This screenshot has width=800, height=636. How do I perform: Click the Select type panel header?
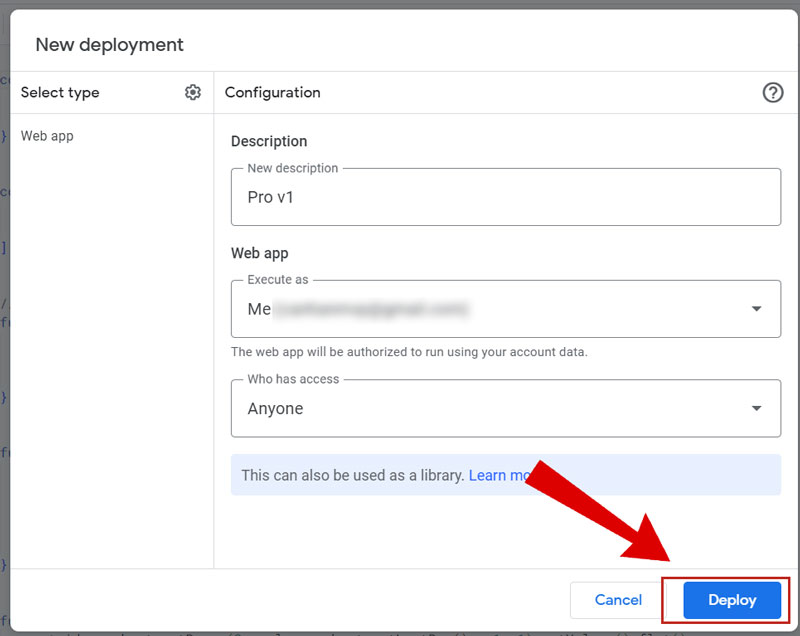60,92
